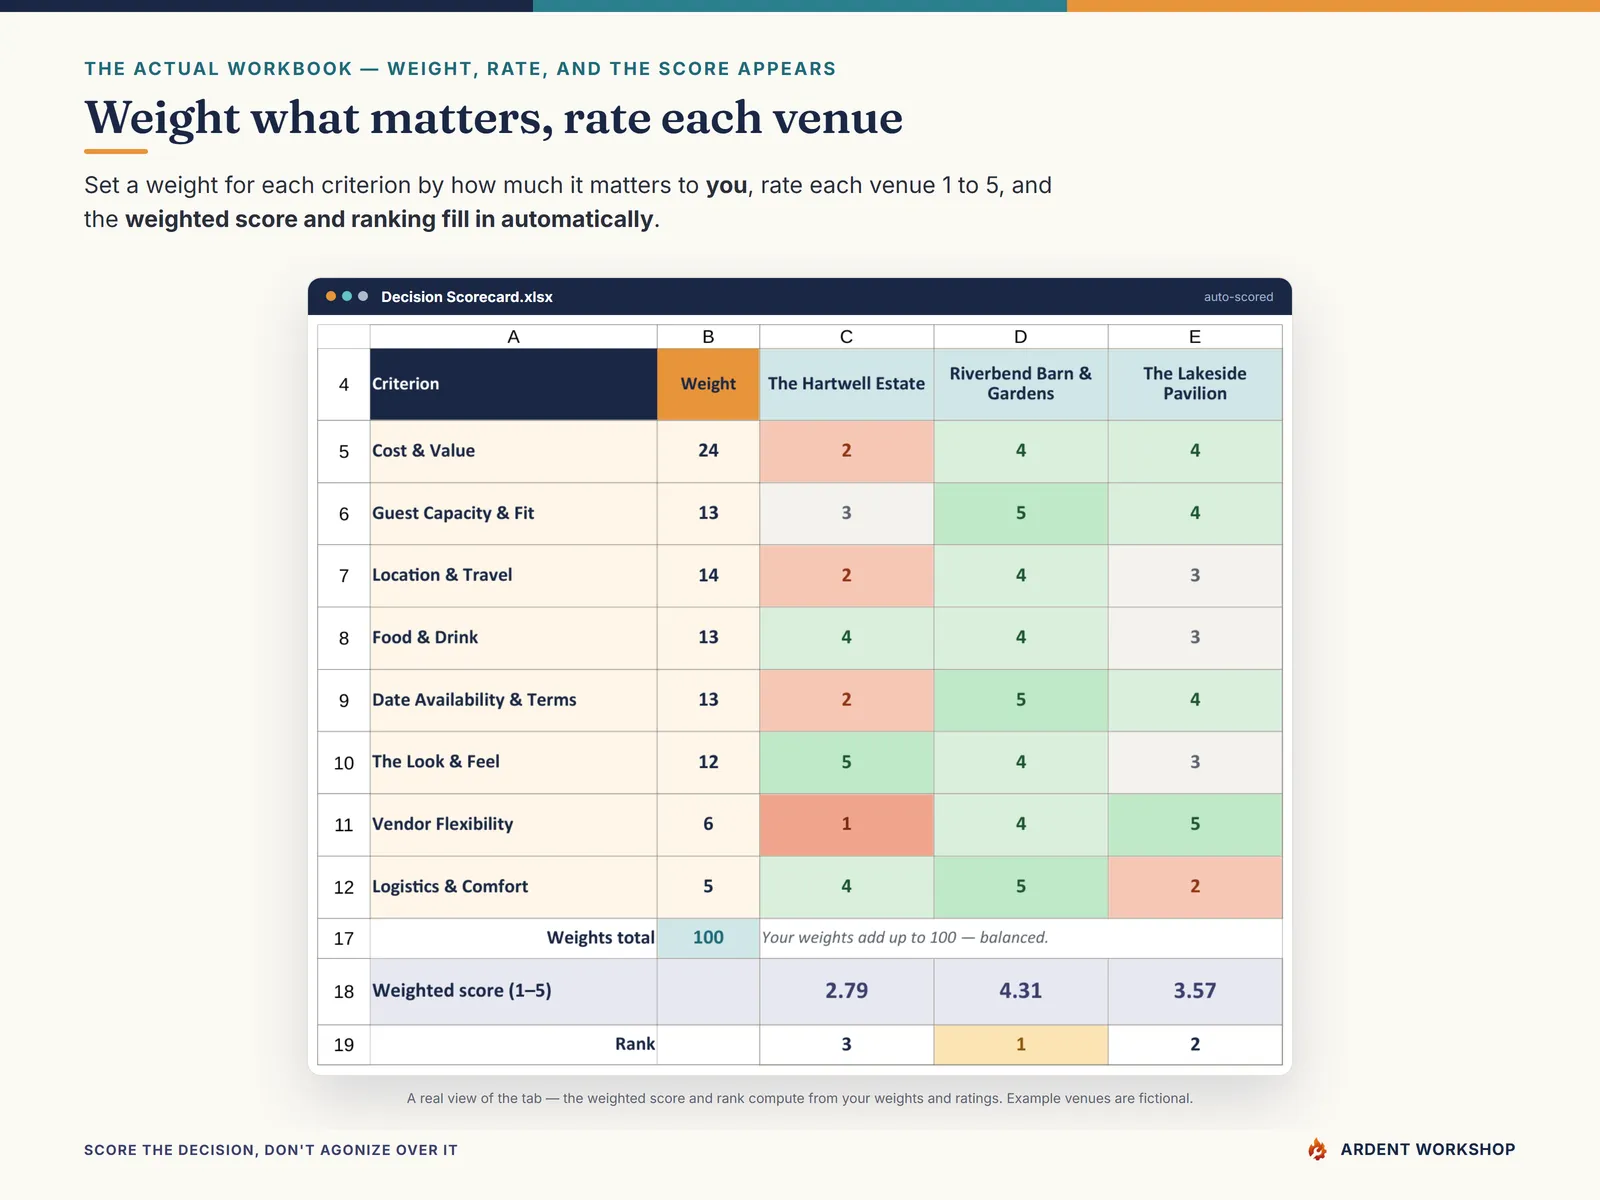The image size is (1600, 1200).
Task: Click the weights total value 100
Action: (x=708, y=938)
